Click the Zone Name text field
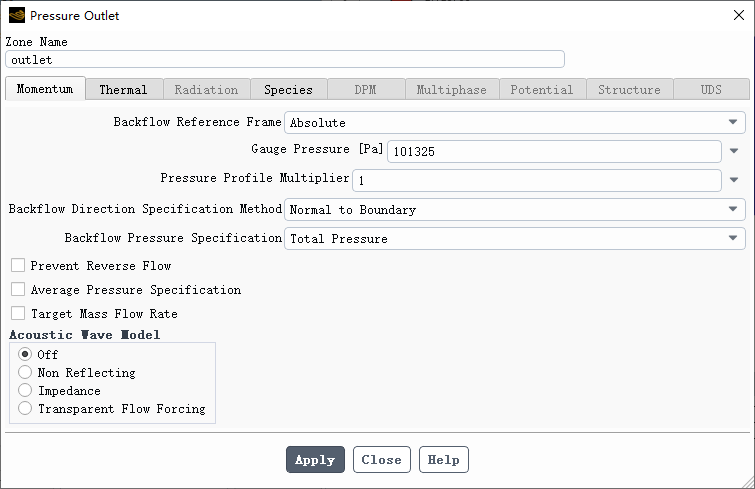The height and width of the screenshot is (489, 755). click(285, 60)
